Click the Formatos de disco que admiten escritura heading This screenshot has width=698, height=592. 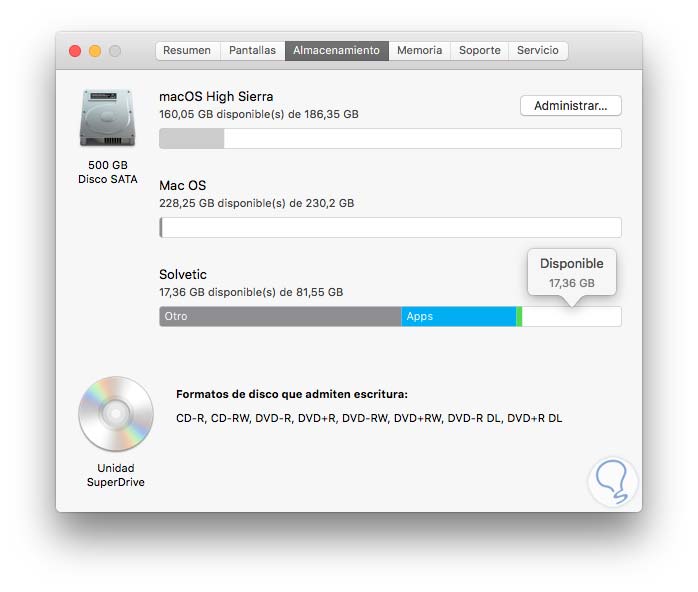[x=292, y=394]
